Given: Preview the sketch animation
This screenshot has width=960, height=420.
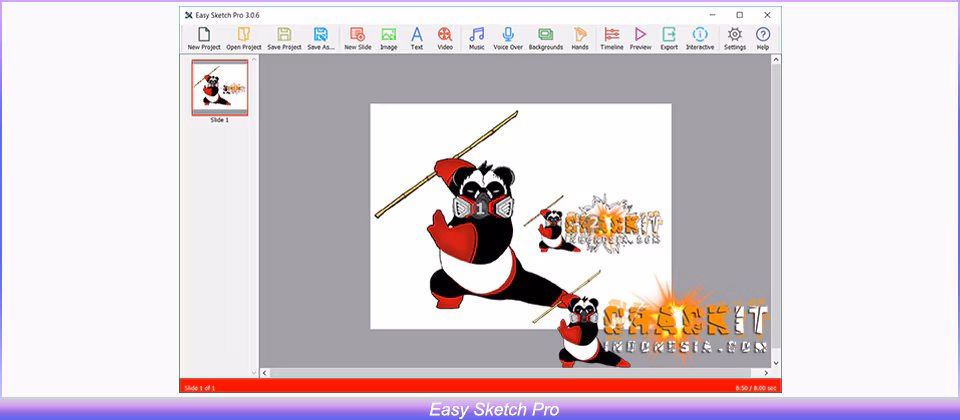Looking at the screenshot, I should pyautogui.click(x=640, y=39).
